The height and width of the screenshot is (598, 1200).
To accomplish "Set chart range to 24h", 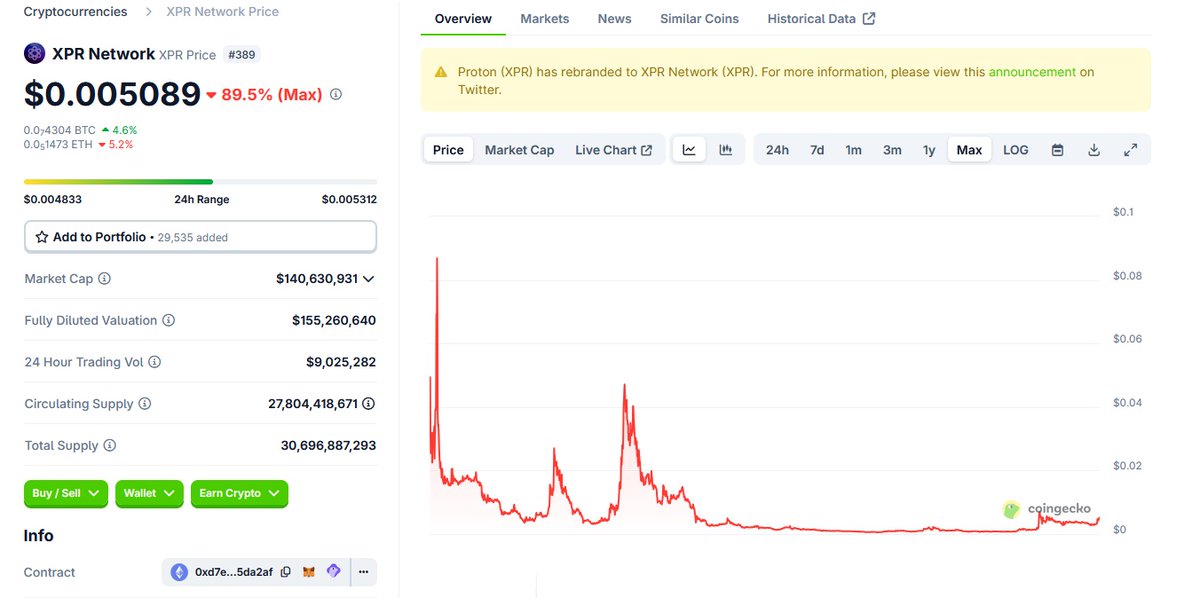I will 777,150.
